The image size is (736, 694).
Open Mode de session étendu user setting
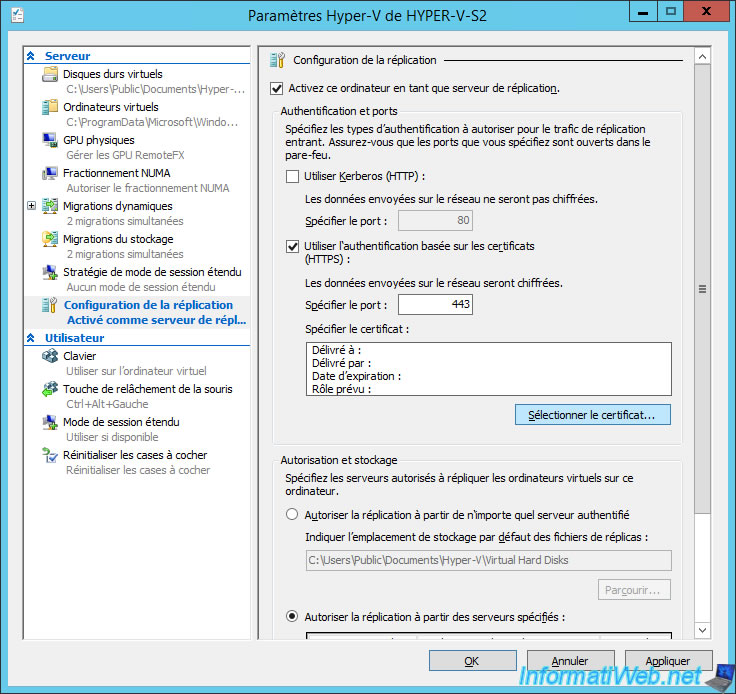coord(121,422)
